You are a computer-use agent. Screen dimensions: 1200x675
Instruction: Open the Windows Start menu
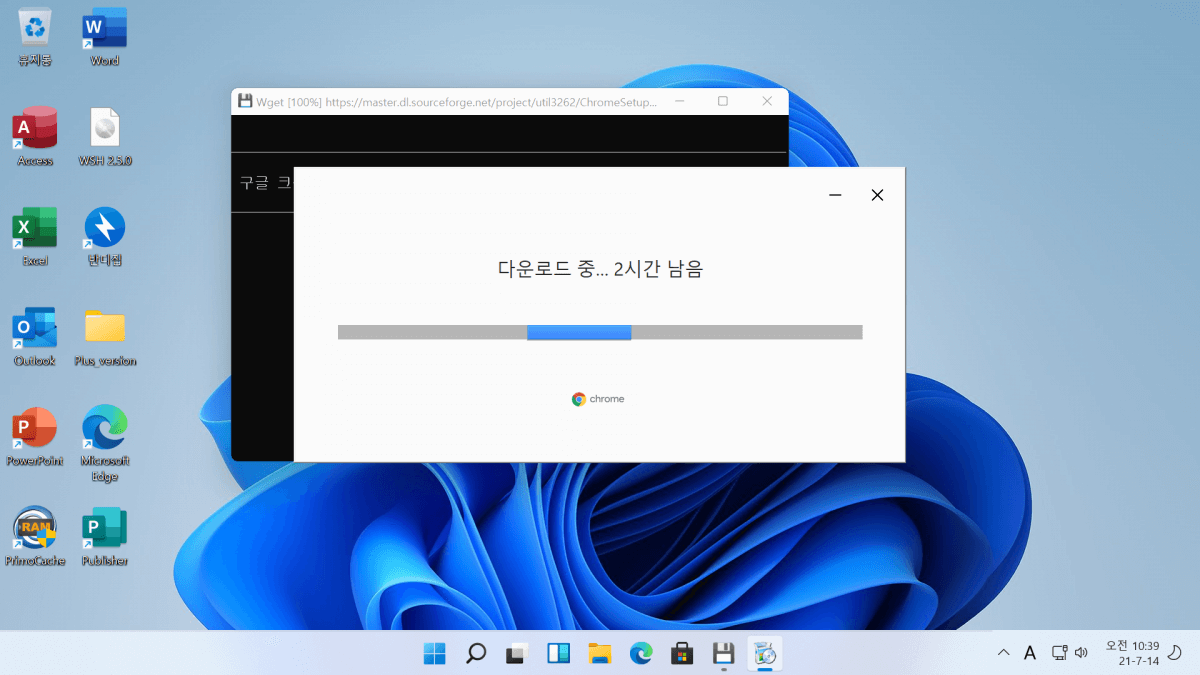pos(435,654)
